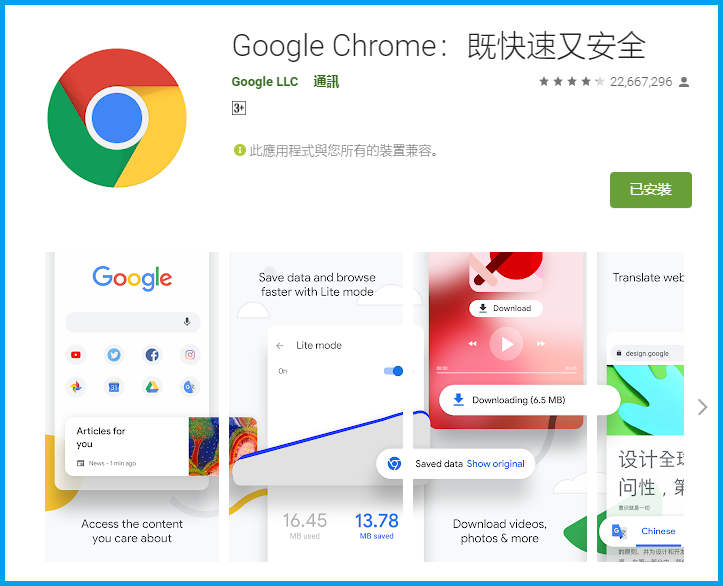Click the Instagram shortcut icon in first screenshot
This screenshot has height=586, width=723.
point(190,355)
